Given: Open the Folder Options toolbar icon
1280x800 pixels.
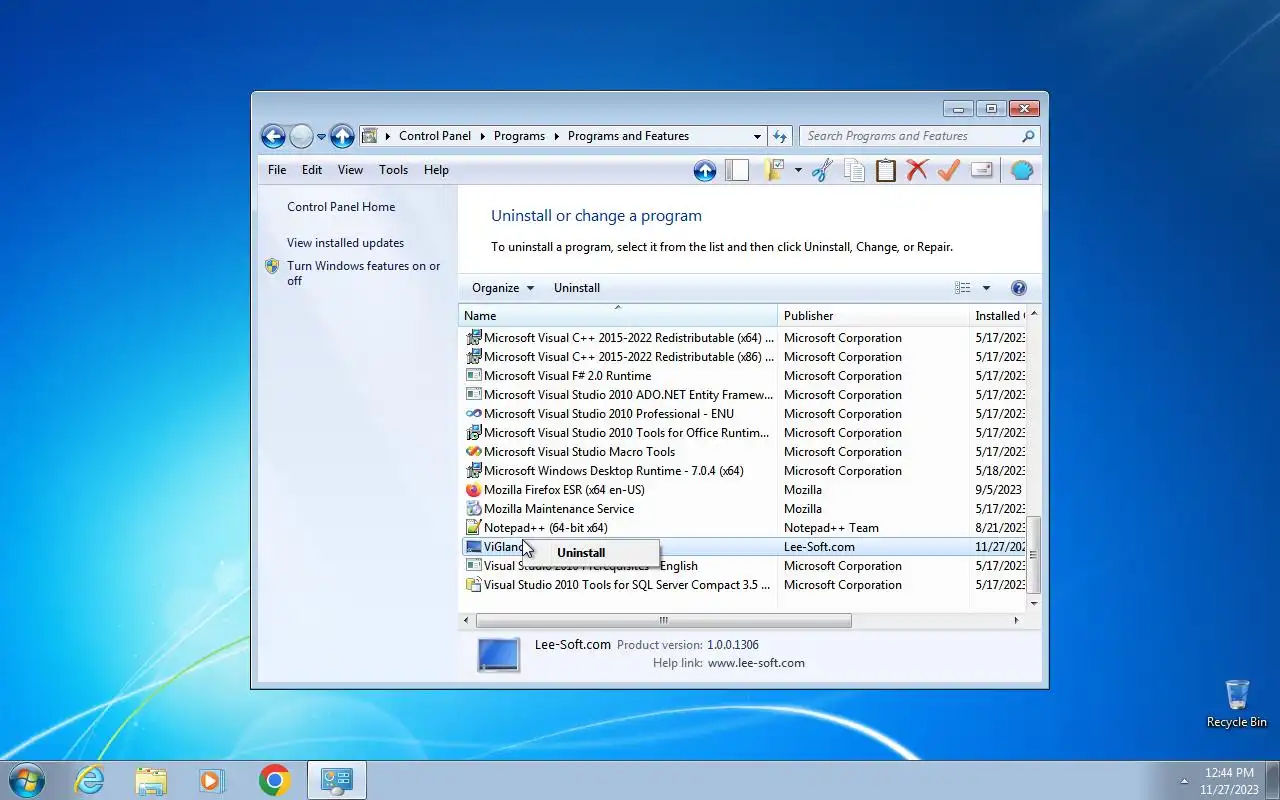Looking at the screenshot, I should tap(775, 171).
